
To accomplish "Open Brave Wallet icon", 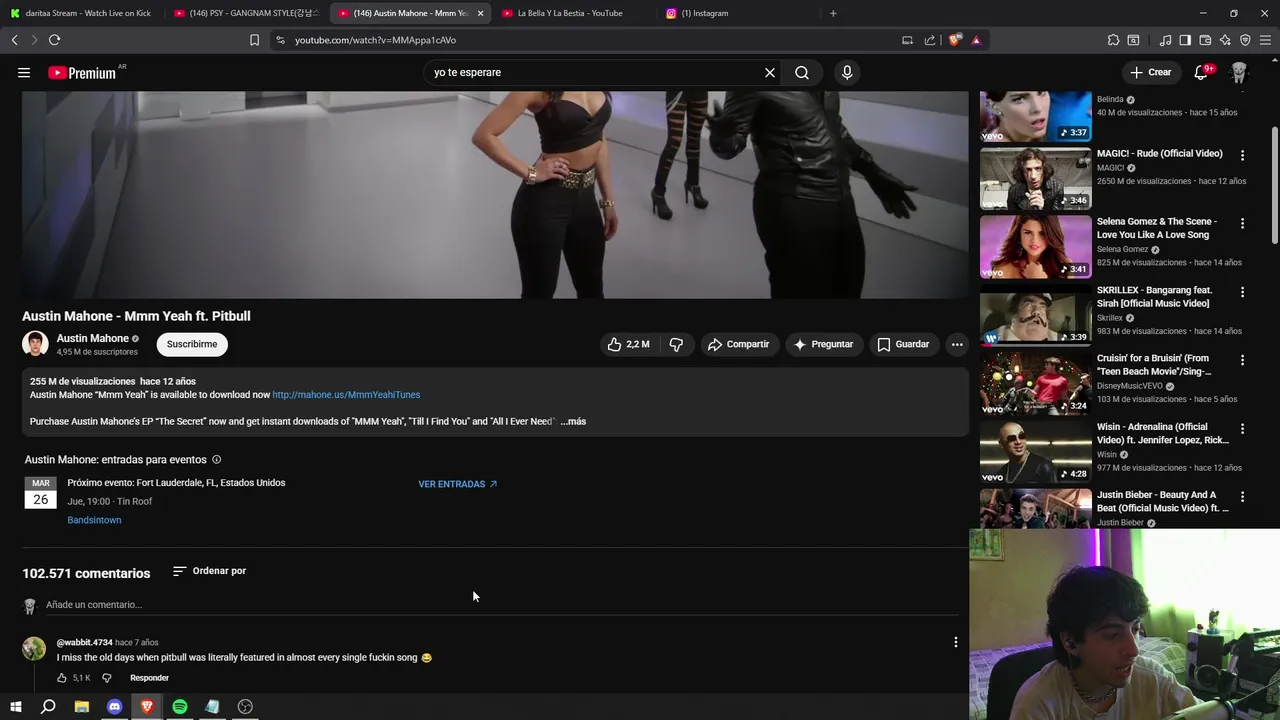I will coord(1205,40).
